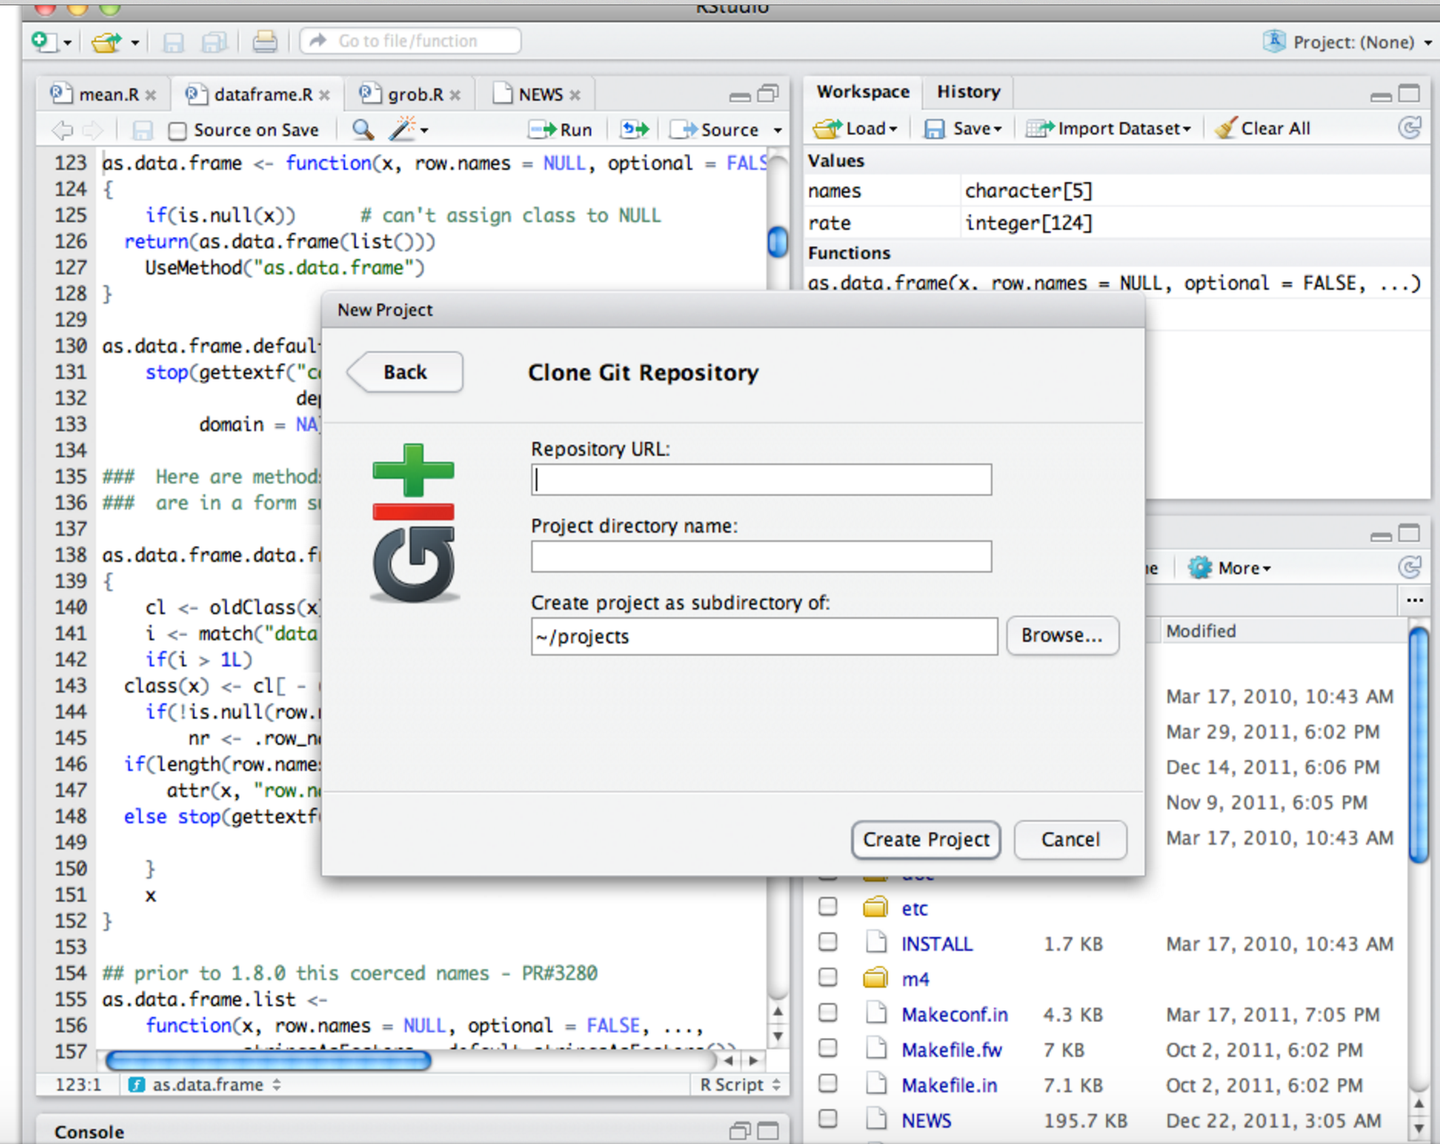The height and width of the screenshot is (1144, 1440).
Task: Open the Source dropdown arrow
Action: click(x=777, y=129)
